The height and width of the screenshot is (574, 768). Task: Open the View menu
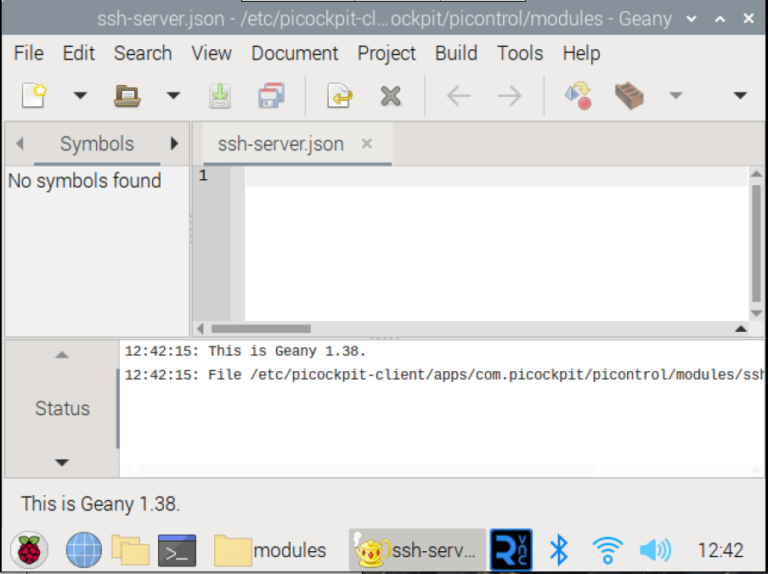click(x=211, y=53)
